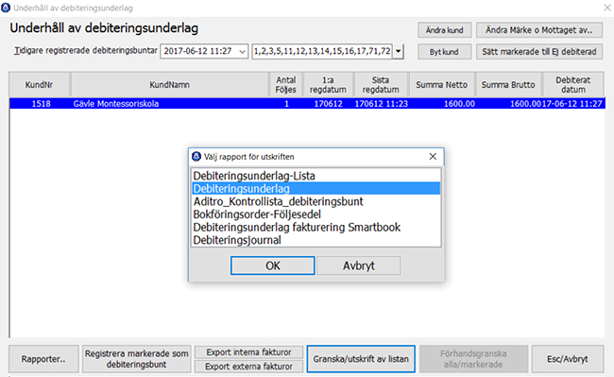614x377 pixels.
Task: Click Granska/utskrift av listan button
Action: [361, 359]
